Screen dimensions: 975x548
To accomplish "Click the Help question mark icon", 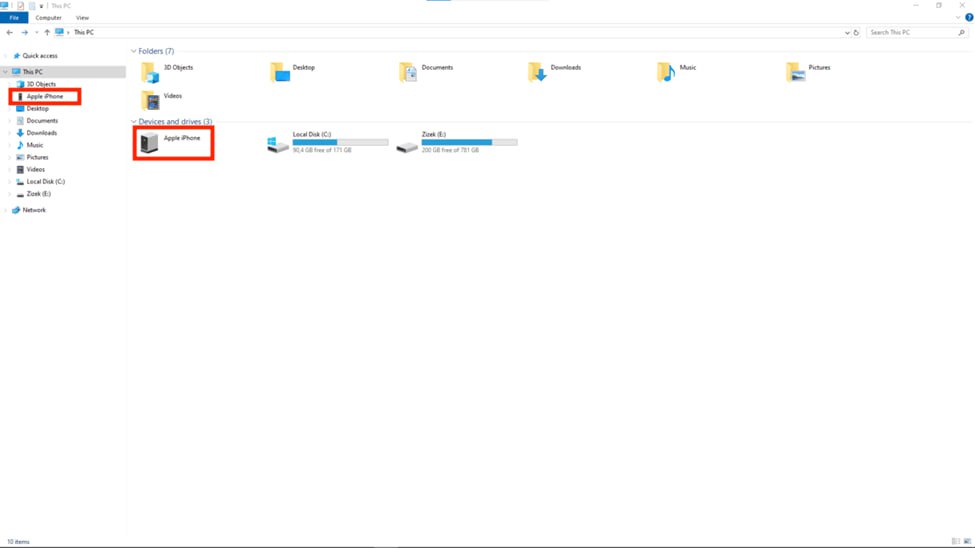I will (x=968, y=18).
